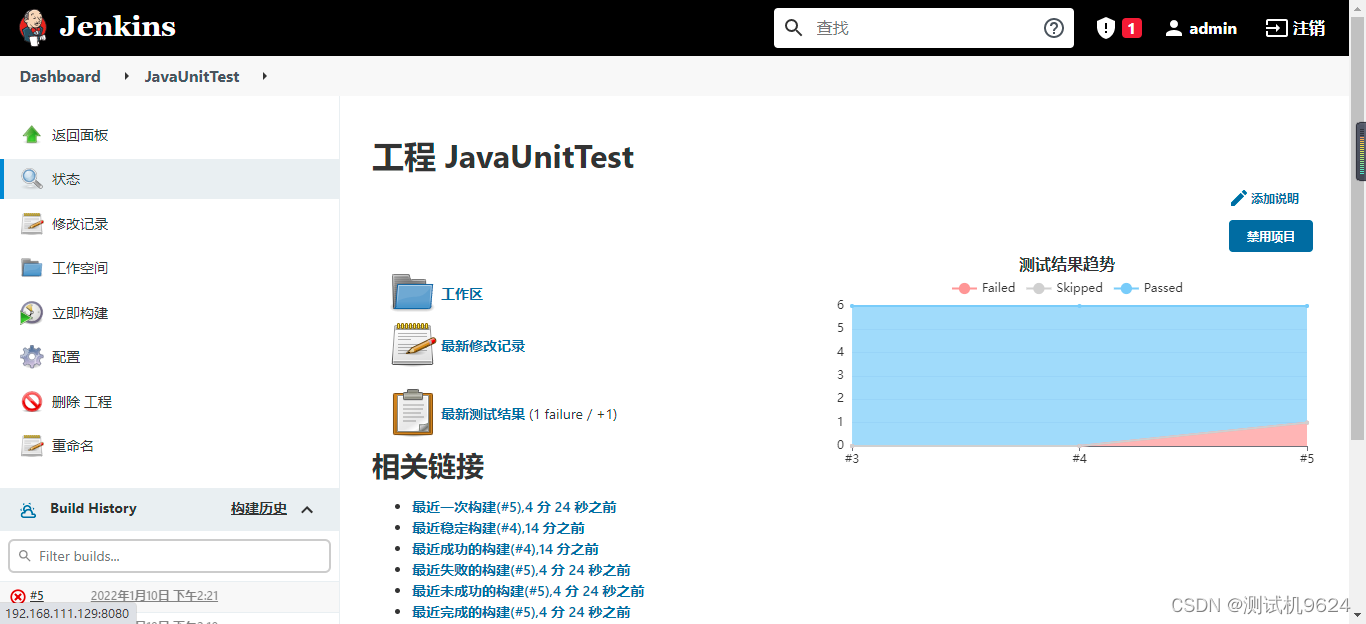Image resolution: width=1366 pixels, height=624 pixels.
Task: Open security warning shield icon
Action: click(x=1106, y=28)
